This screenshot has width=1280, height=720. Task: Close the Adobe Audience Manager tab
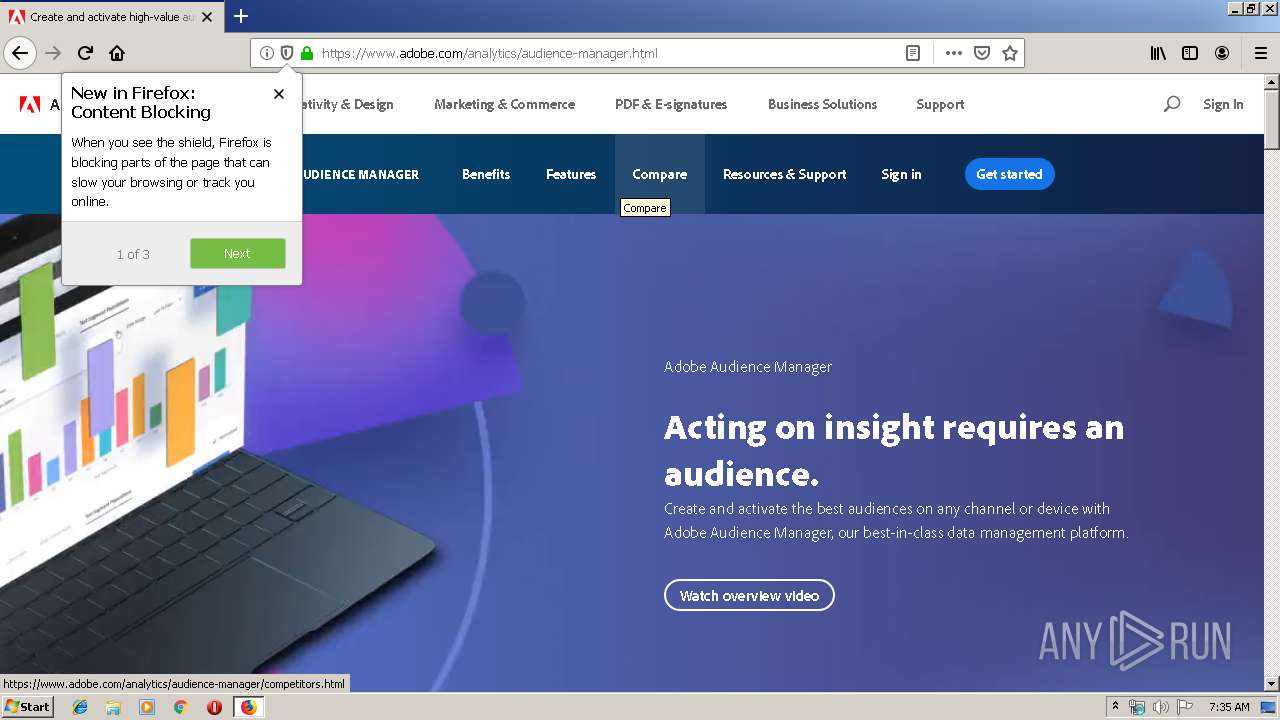(x=207, y=17)
